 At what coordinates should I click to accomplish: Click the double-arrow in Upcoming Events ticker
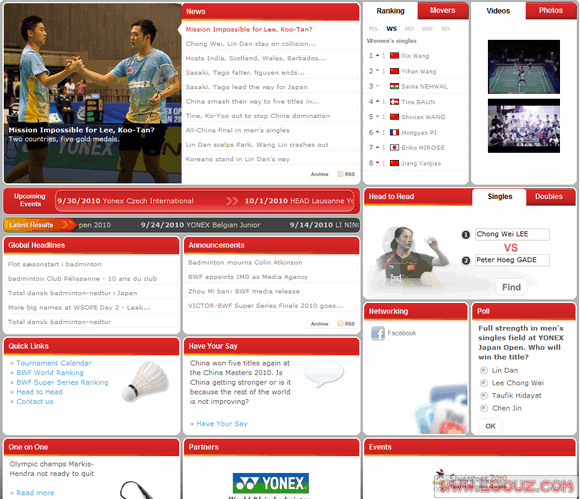(232, 201)
